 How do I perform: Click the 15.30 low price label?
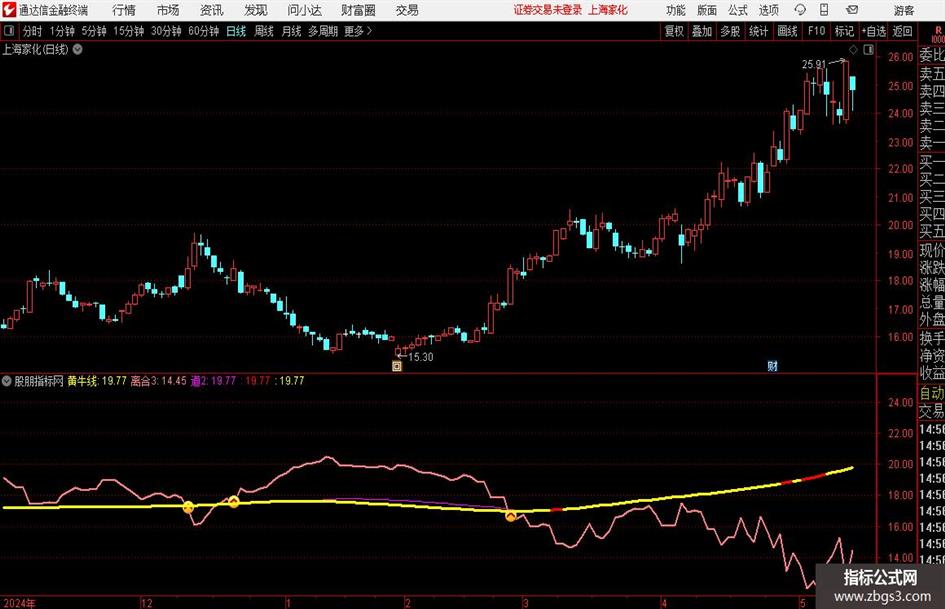click(421, 357)
